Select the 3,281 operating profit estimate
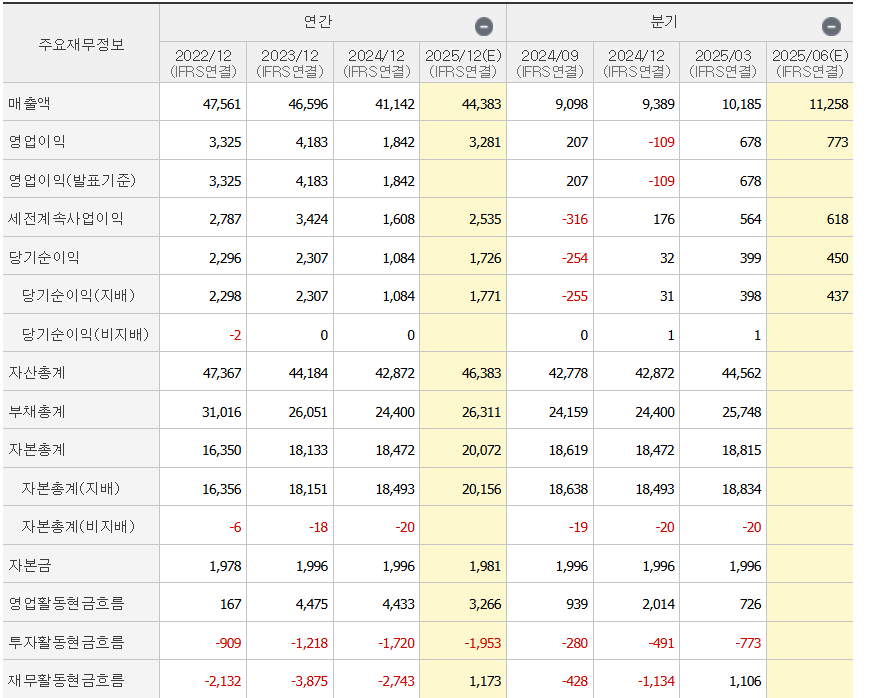Viewport: 869px width, 698px height. pos(485,142)
